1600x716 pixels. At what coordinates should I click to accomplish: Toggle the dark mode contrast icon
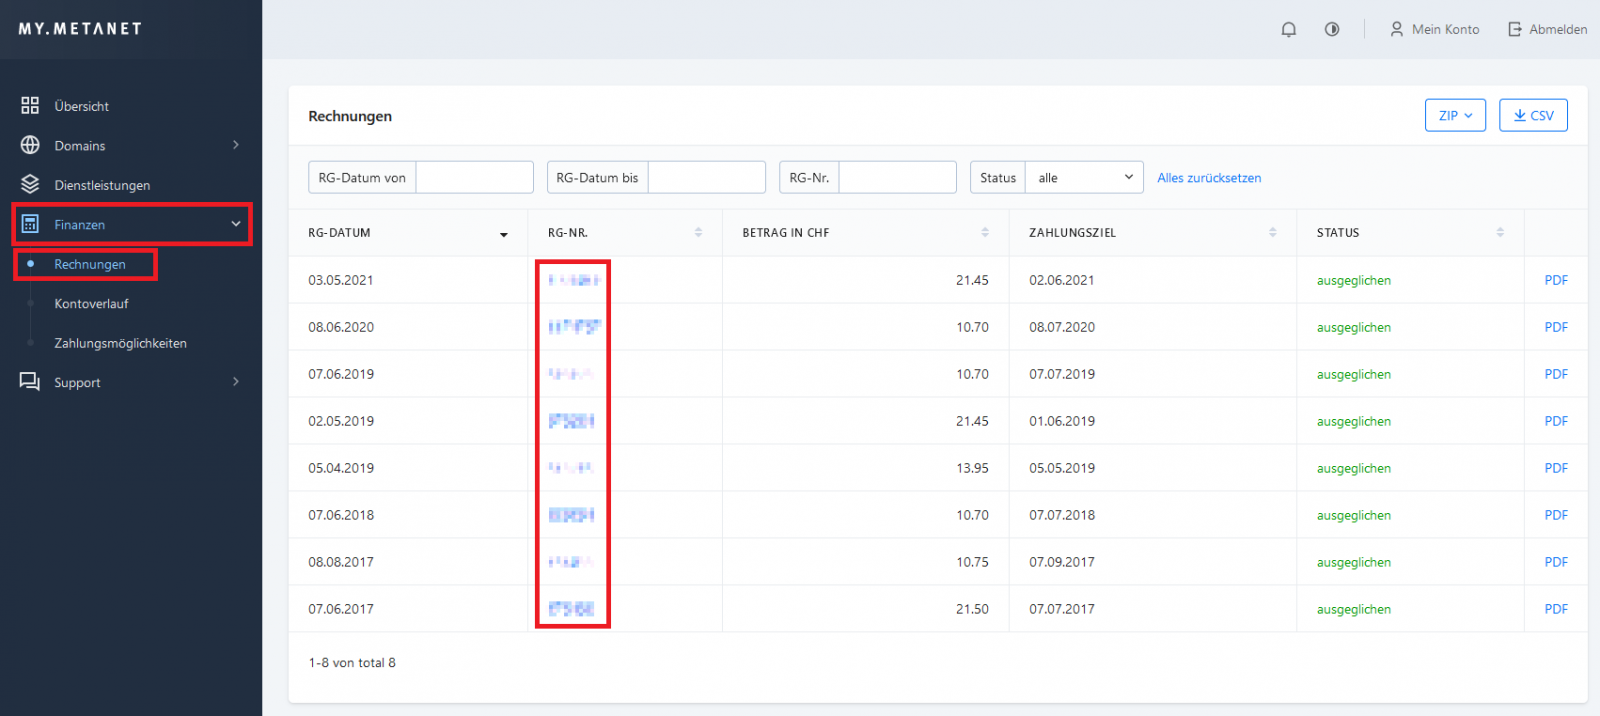click(1332, 30)
